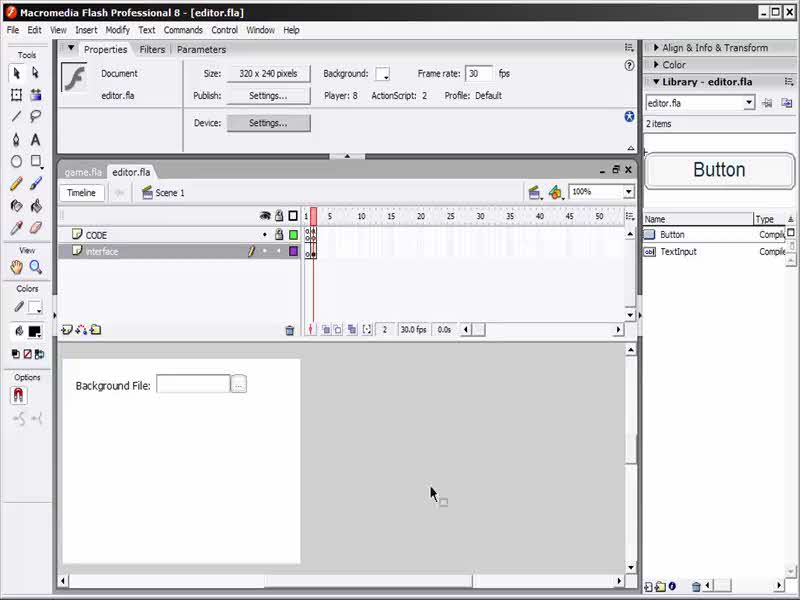Viewport: 800px width, 600px height.
Task: Click the delete layer trash icon
Action: pyautogui.click(x=290, y=330)
